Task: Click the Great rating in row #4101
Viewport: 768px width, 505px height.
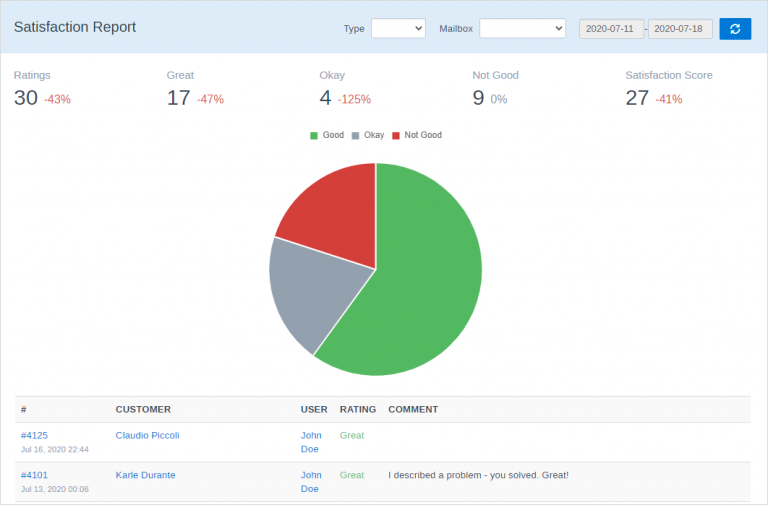Action: [x=352, y=475]
